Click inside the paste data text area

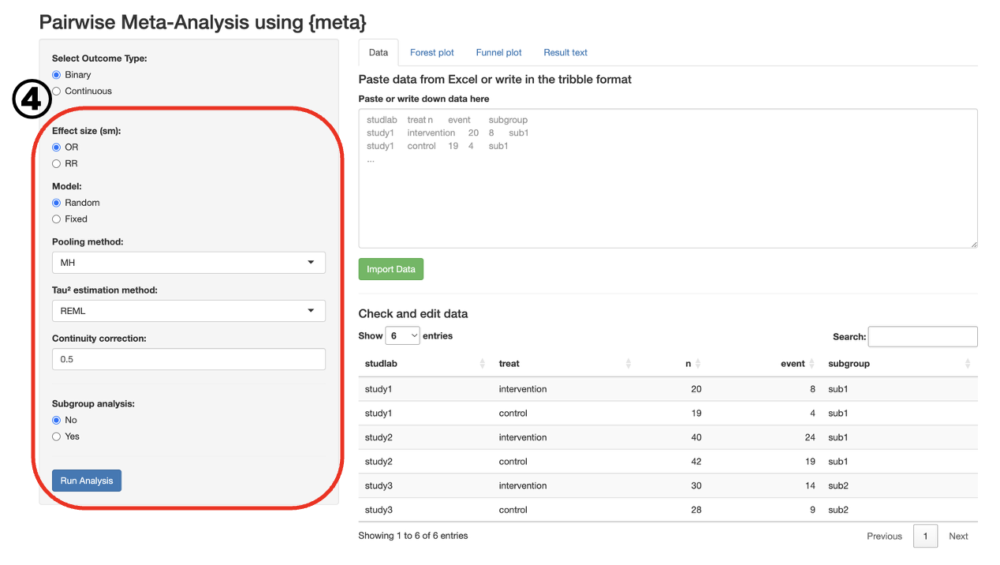coord(667,178)
